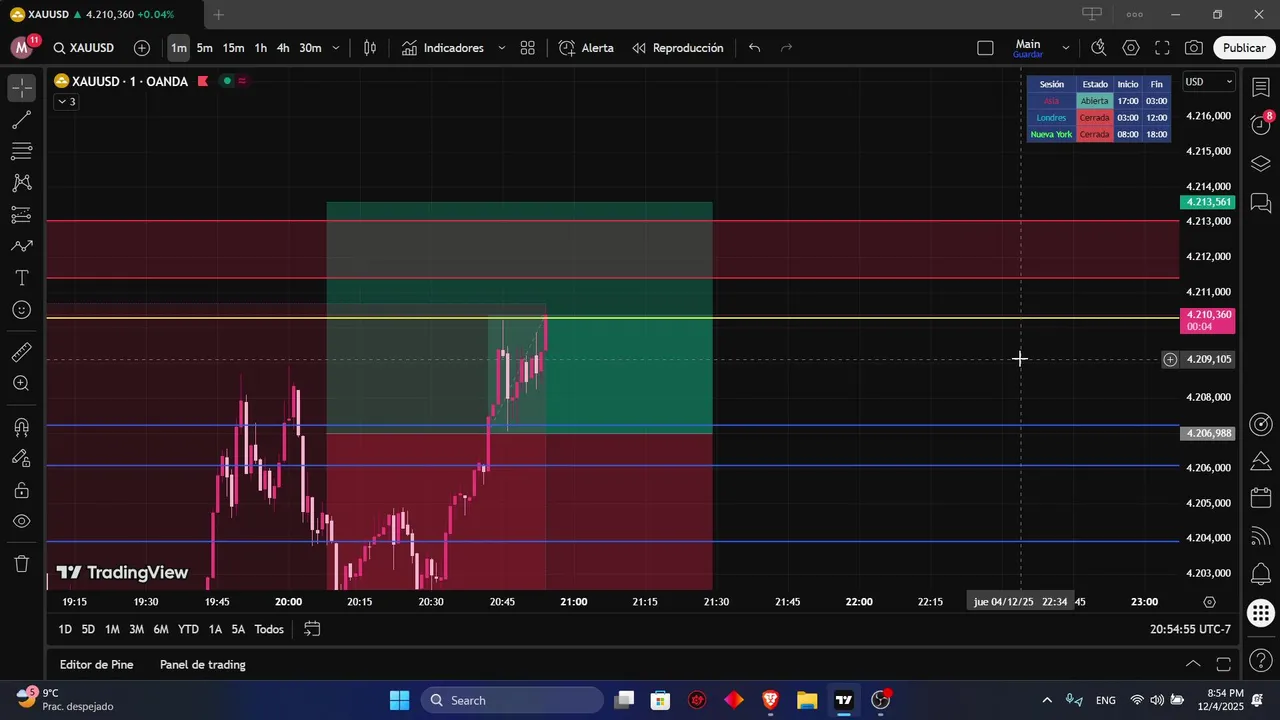The image size is (1280, 720).
Task: Open the emoji icons tool
Action: (21, 310)
